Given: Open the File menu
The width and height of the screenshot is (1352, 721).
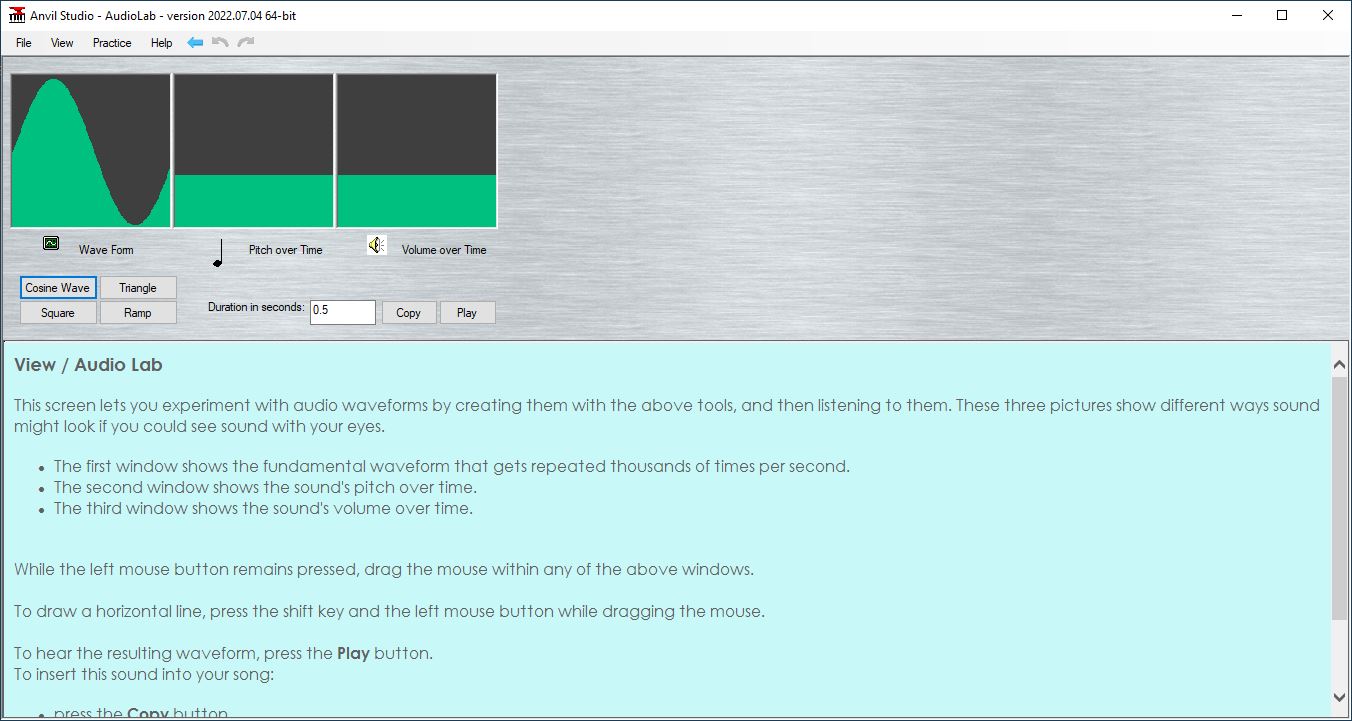Looking at the screenshot, I should coord(24,43).
